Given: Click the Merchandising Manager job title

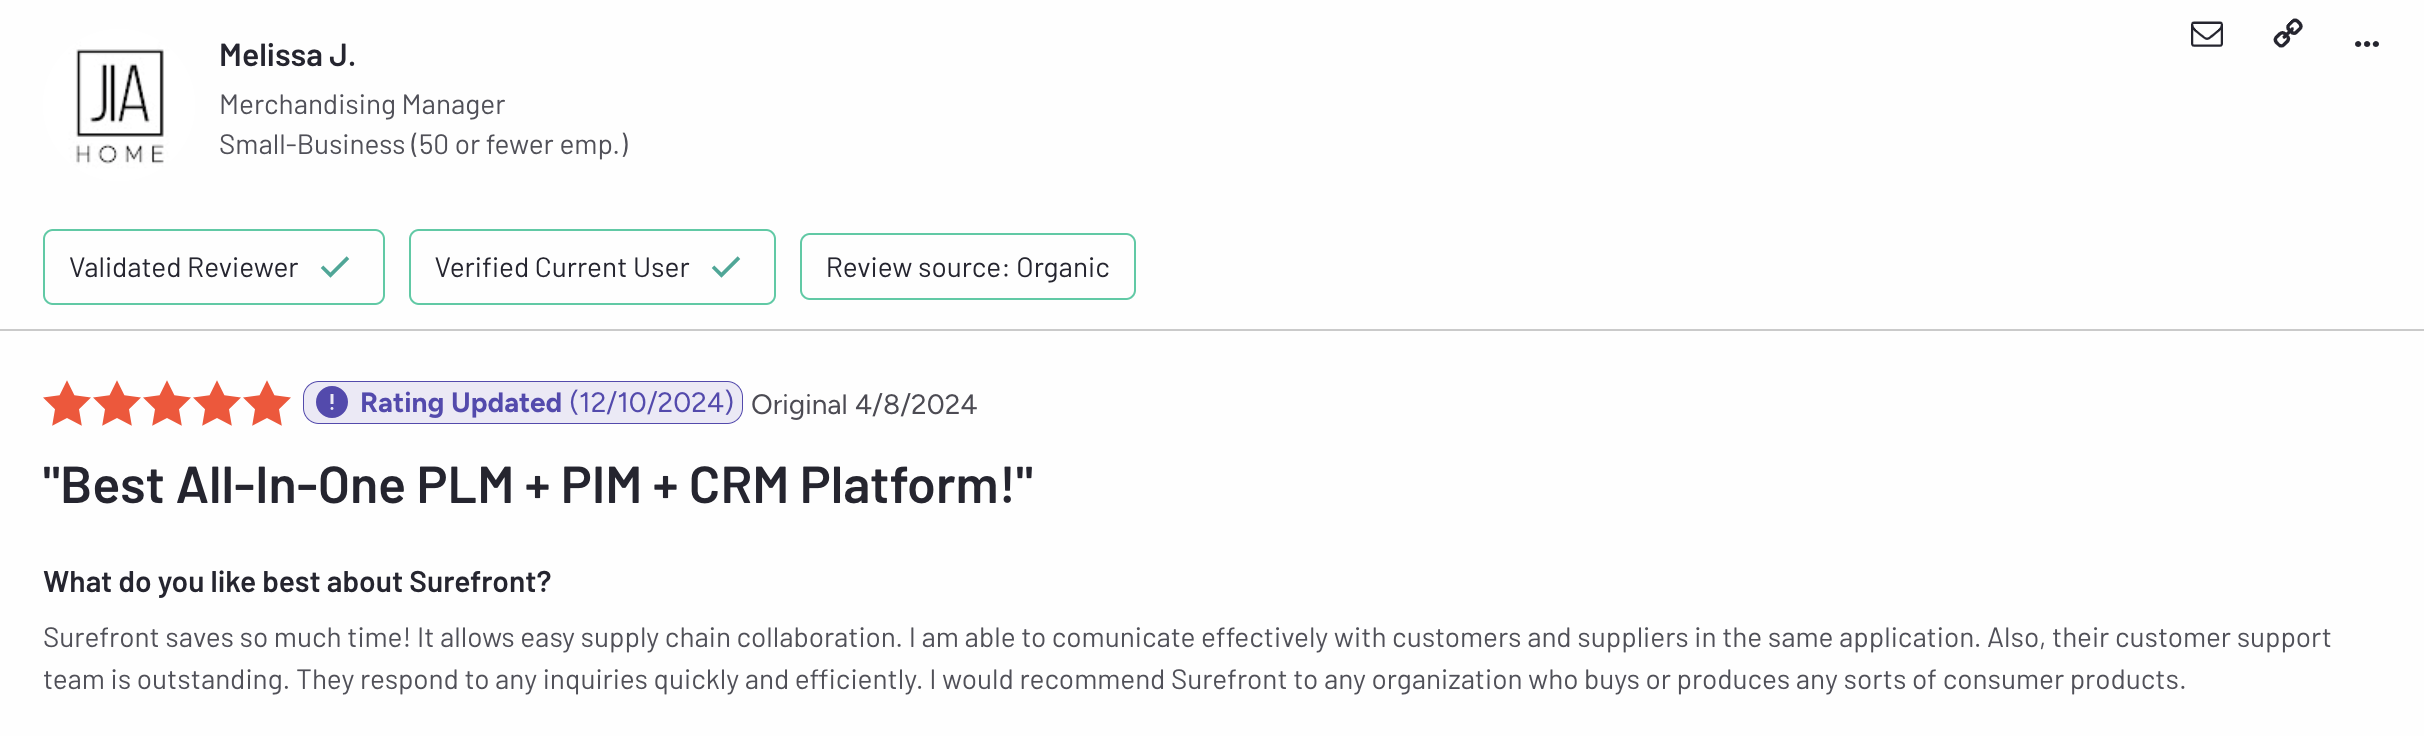Looking at the screenshot, I should (x=362, y=105).
